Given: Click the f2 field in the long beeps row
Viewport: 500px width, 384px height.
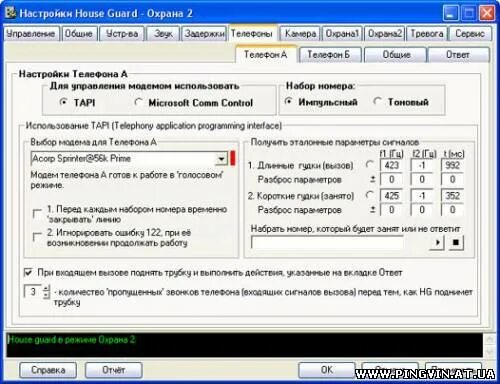Looking at the screenshot, I should 422,165.
